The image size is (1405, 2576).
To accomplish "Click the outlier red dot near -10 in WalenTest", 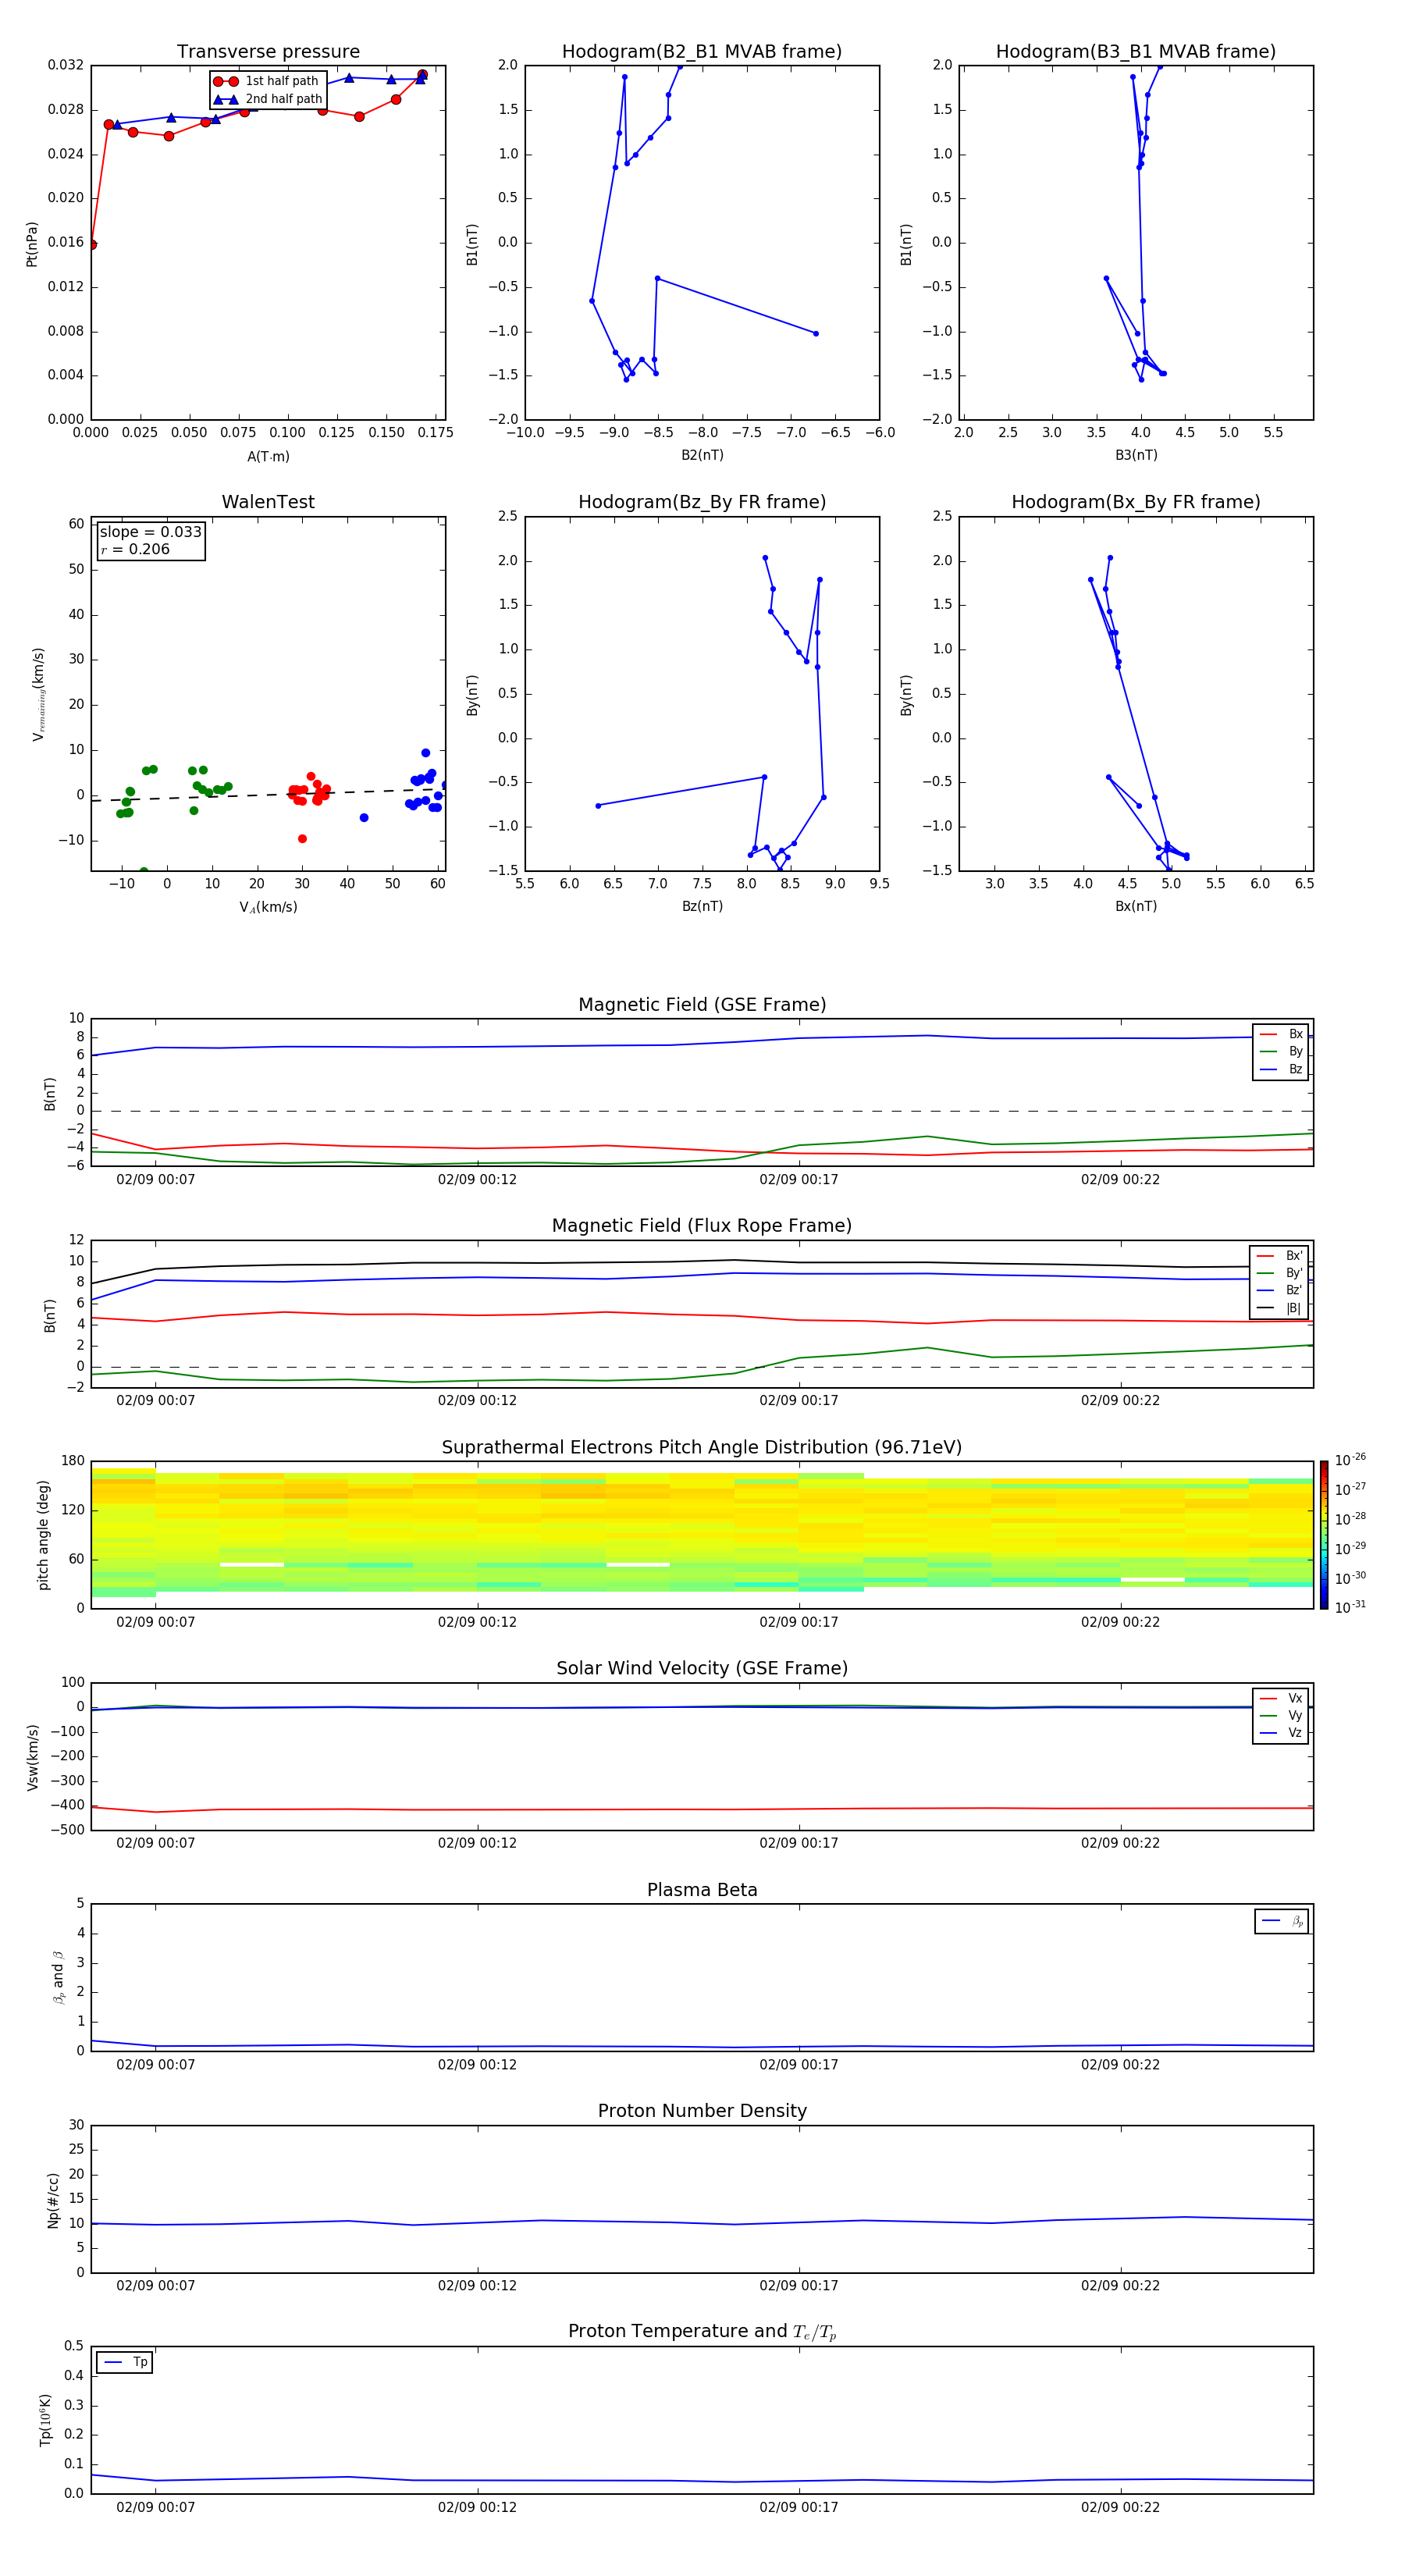I will point(302,839).
